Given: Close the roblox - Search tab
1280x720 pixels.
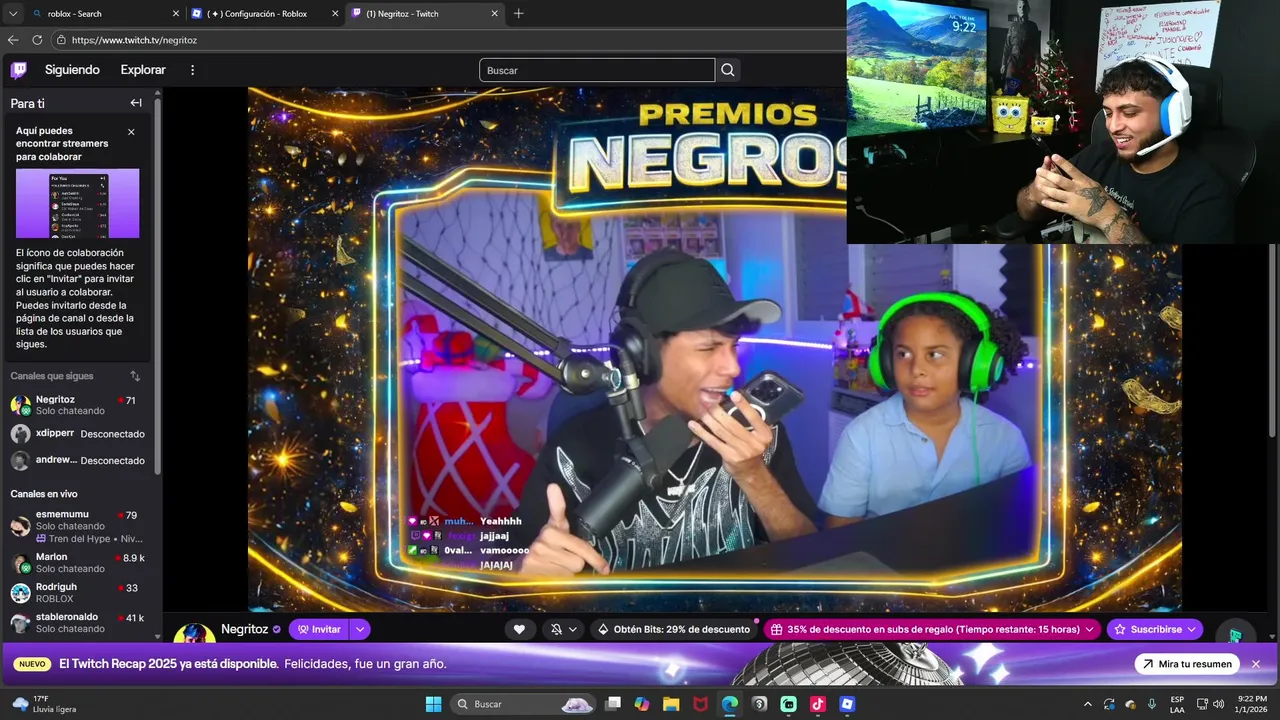Looking at the screenshot, I should (176, 14).
